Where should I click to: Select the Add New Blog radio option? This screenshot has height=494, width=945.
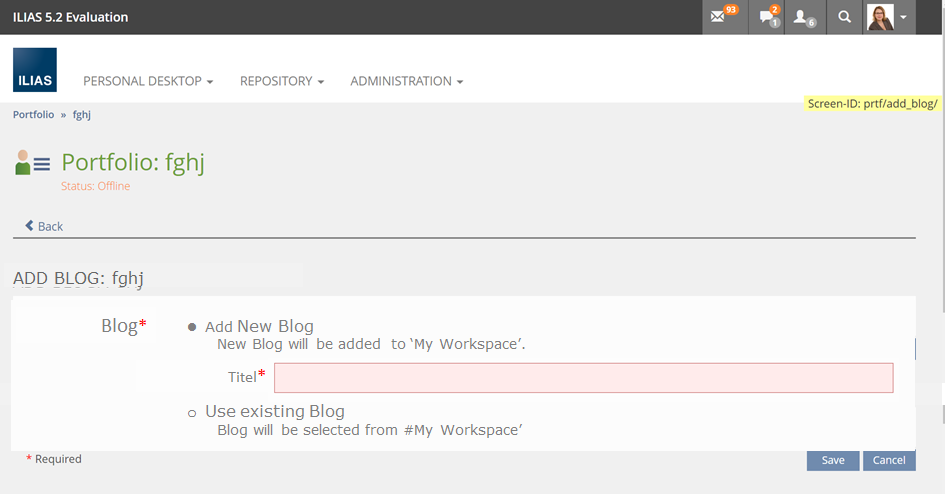tap(192, 327)
